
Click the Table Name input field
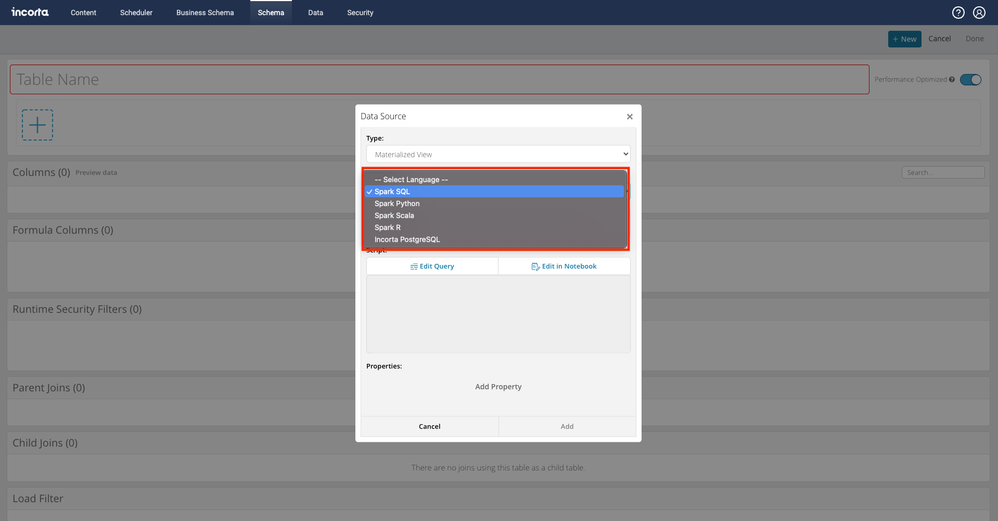point(440,80)
